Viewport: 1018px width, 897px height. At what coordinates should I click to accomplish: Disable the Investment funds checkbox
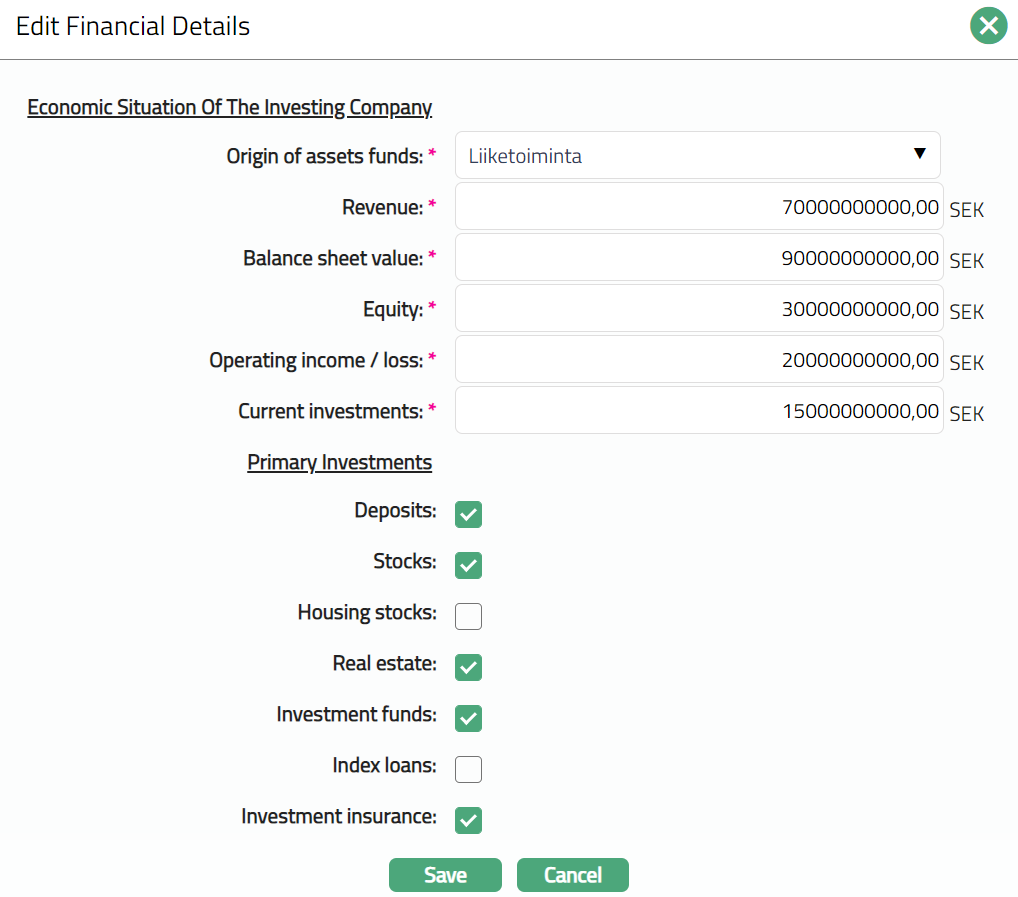point(468,718)
